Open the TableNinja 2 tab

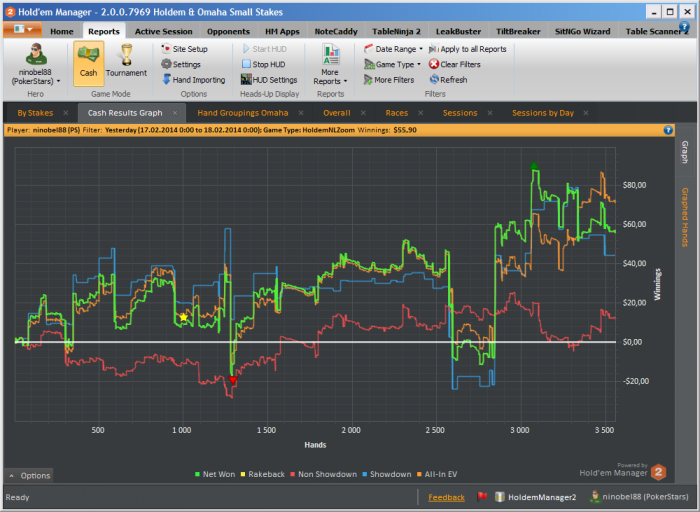396,31
